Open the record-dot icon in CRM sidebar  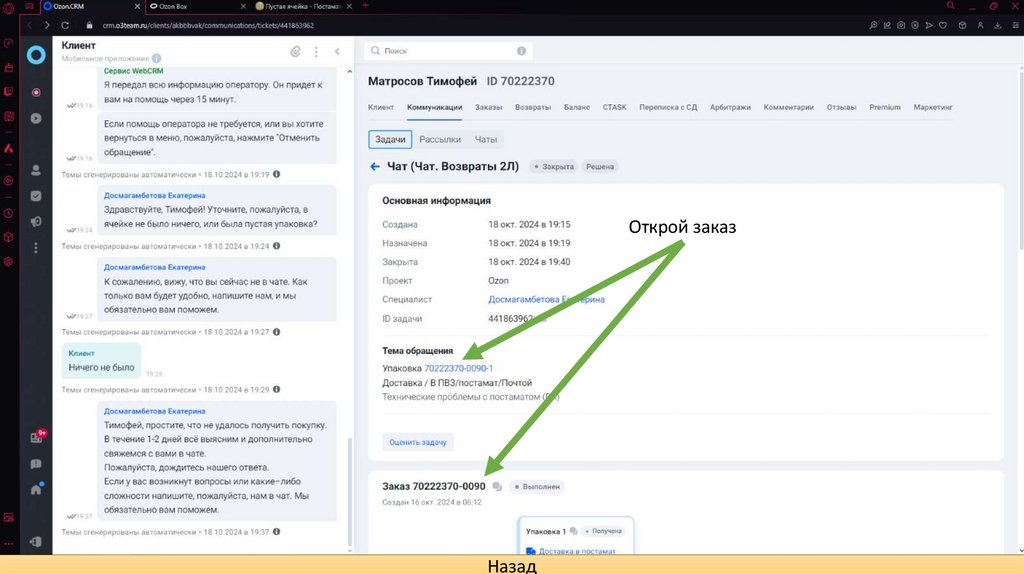coord(36,92)
